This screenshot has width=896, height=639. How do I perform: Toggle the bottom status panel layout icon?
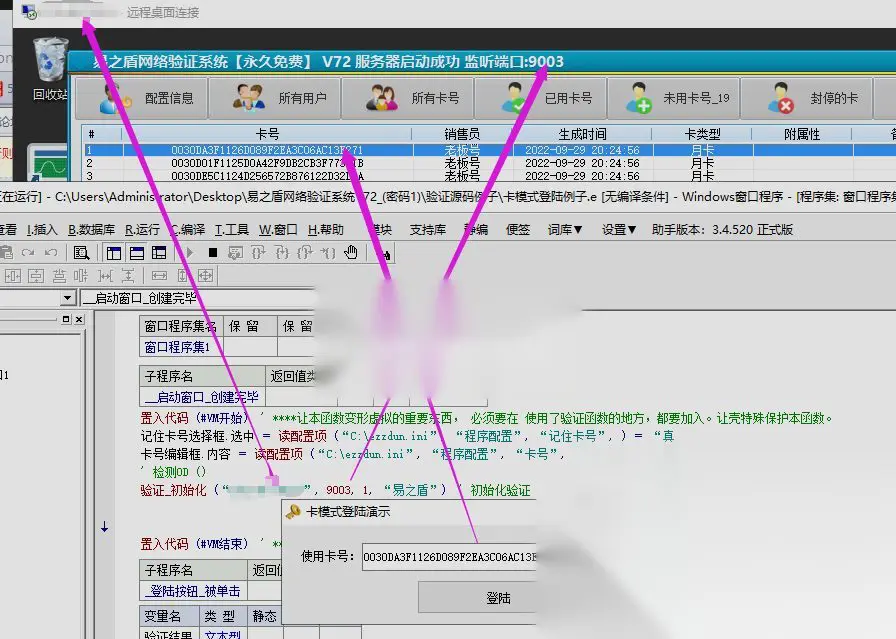click(x=137, y=253)
